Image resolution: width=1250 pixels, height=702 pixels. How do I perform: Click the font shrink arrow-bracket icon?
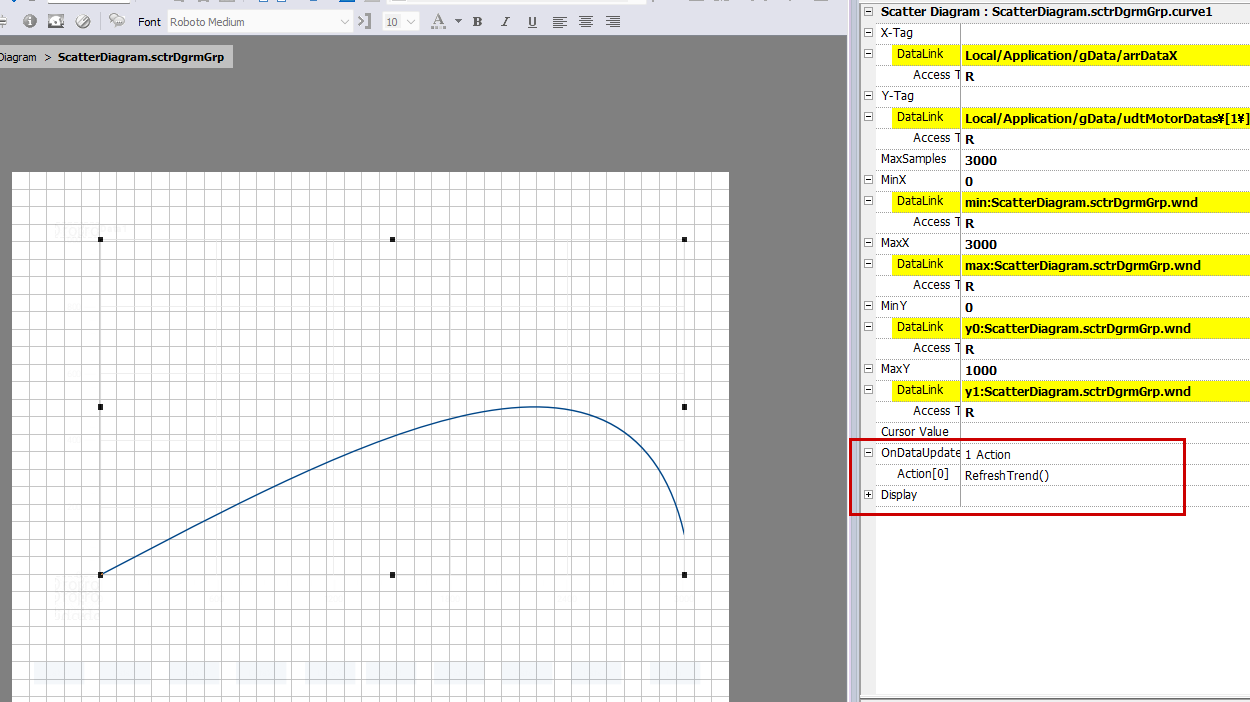click(365, 21)
